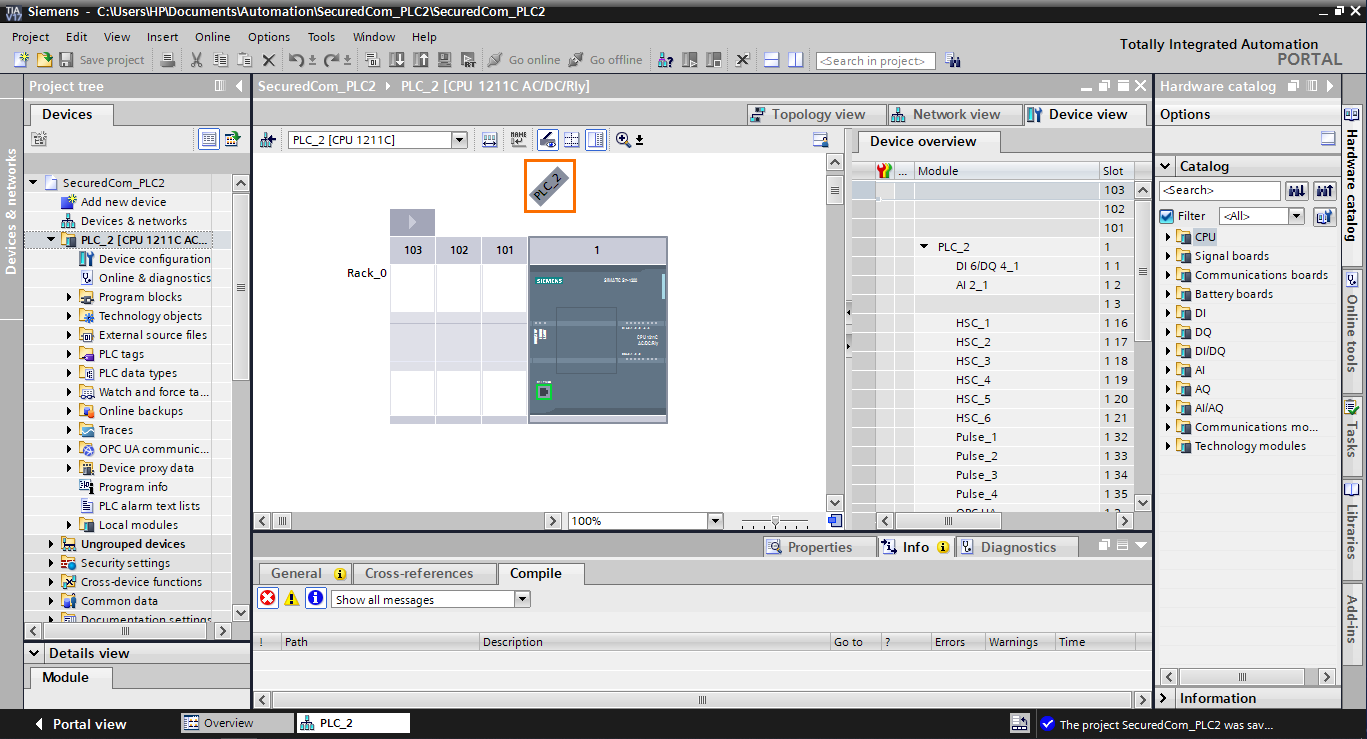Open the Properties tab
The image size is (1367, 739).
coord(819,547)
